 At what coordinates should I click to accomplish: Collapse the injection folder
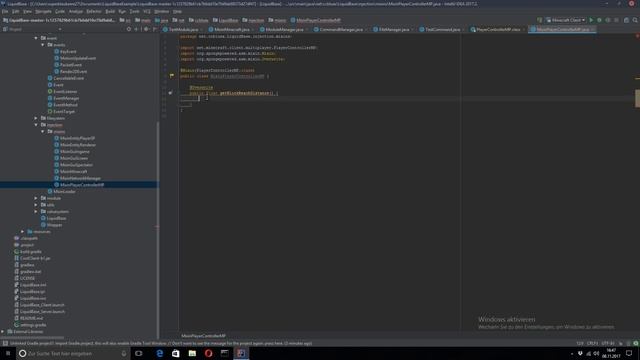click(36, 125)
